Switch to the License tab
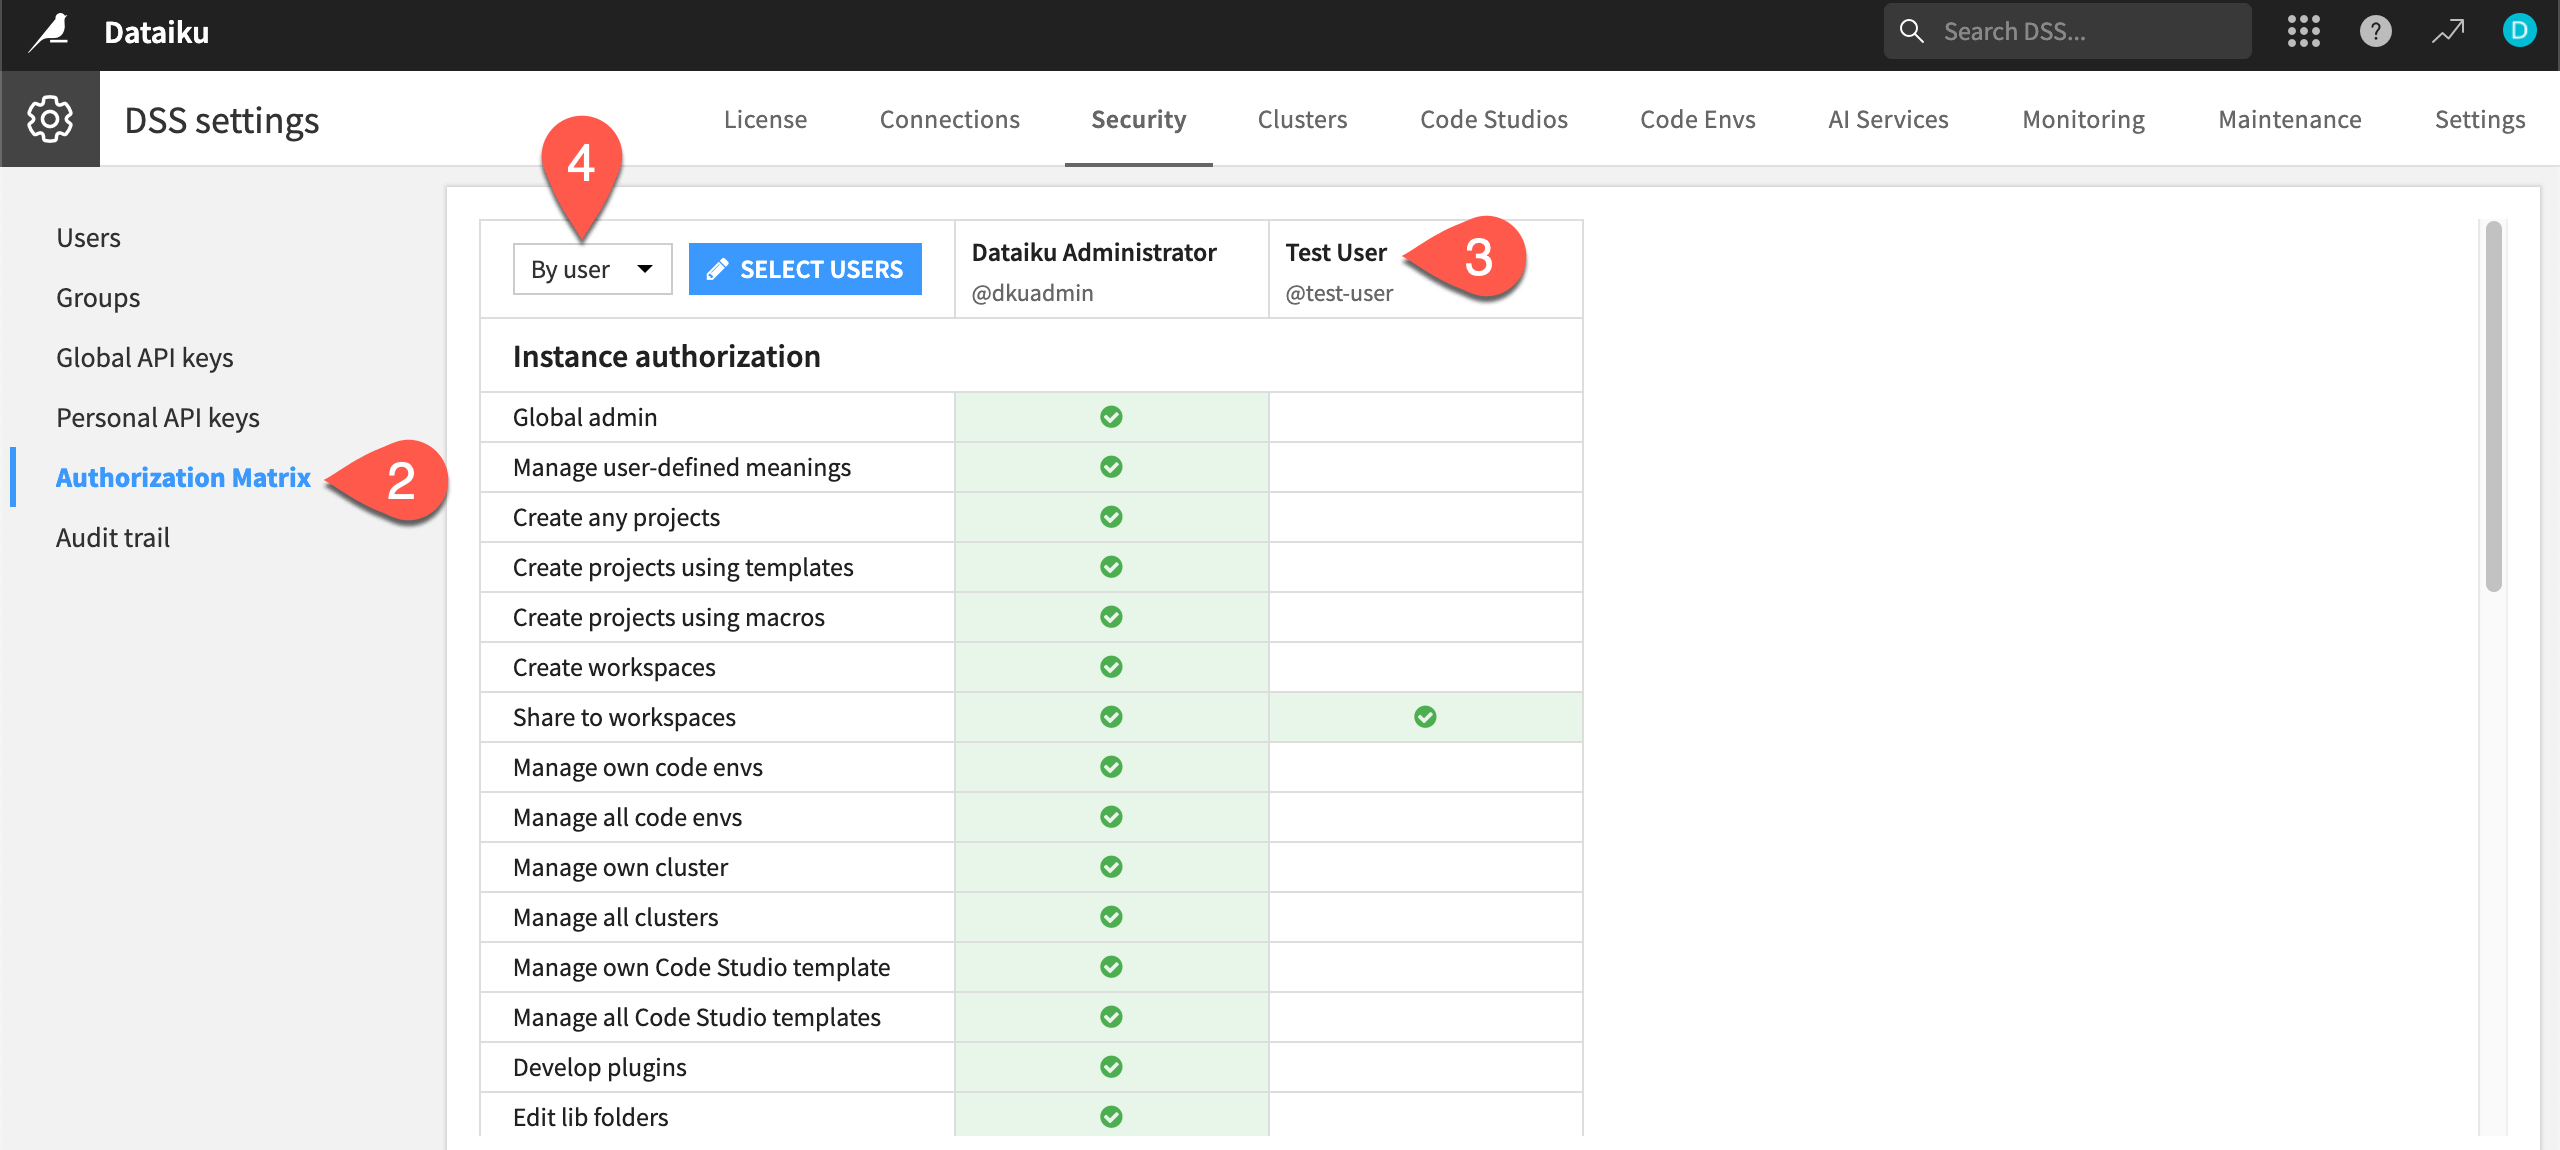This screenshot has height=1150, width=2560. pyautogui.click(x=765, y=119)
